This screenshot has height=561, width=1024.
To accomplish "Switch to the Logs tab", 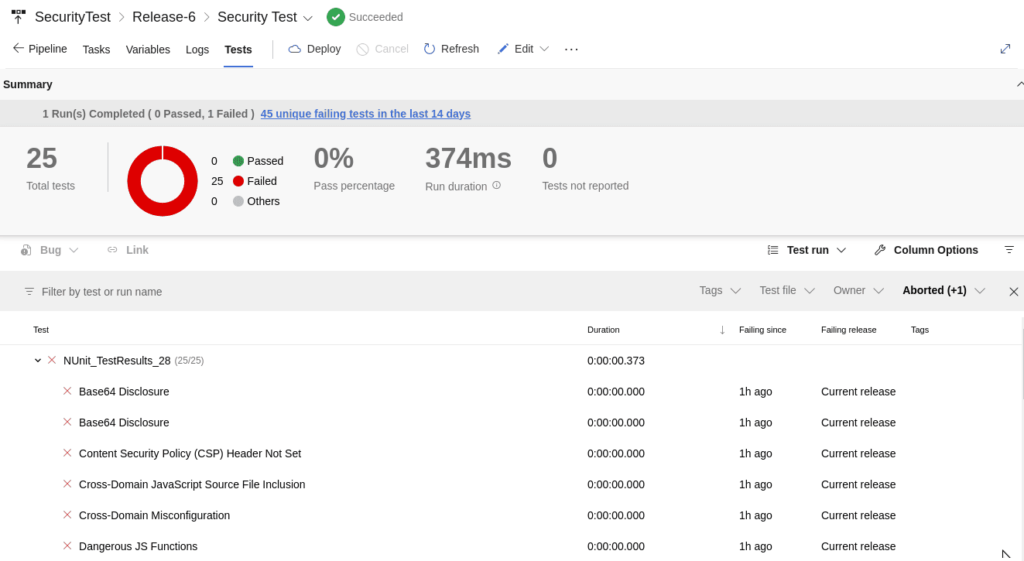I will tap(197, 50).
